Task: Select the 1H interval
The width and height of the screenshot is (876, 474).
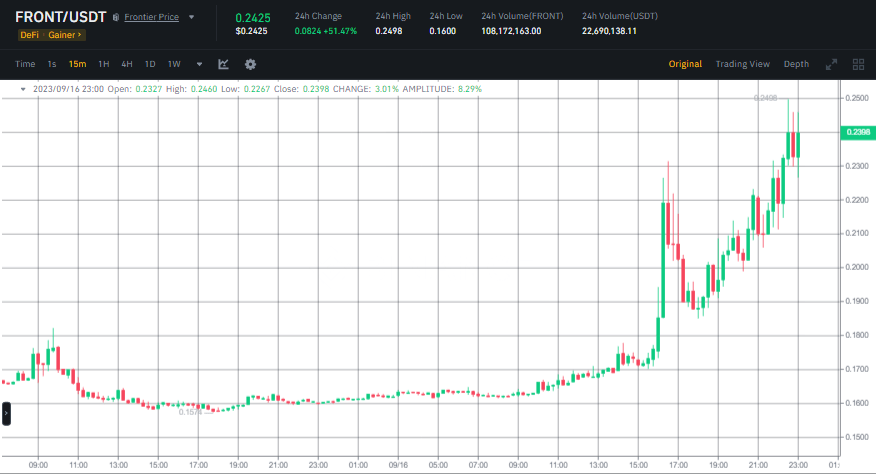Action: [103, 64]
